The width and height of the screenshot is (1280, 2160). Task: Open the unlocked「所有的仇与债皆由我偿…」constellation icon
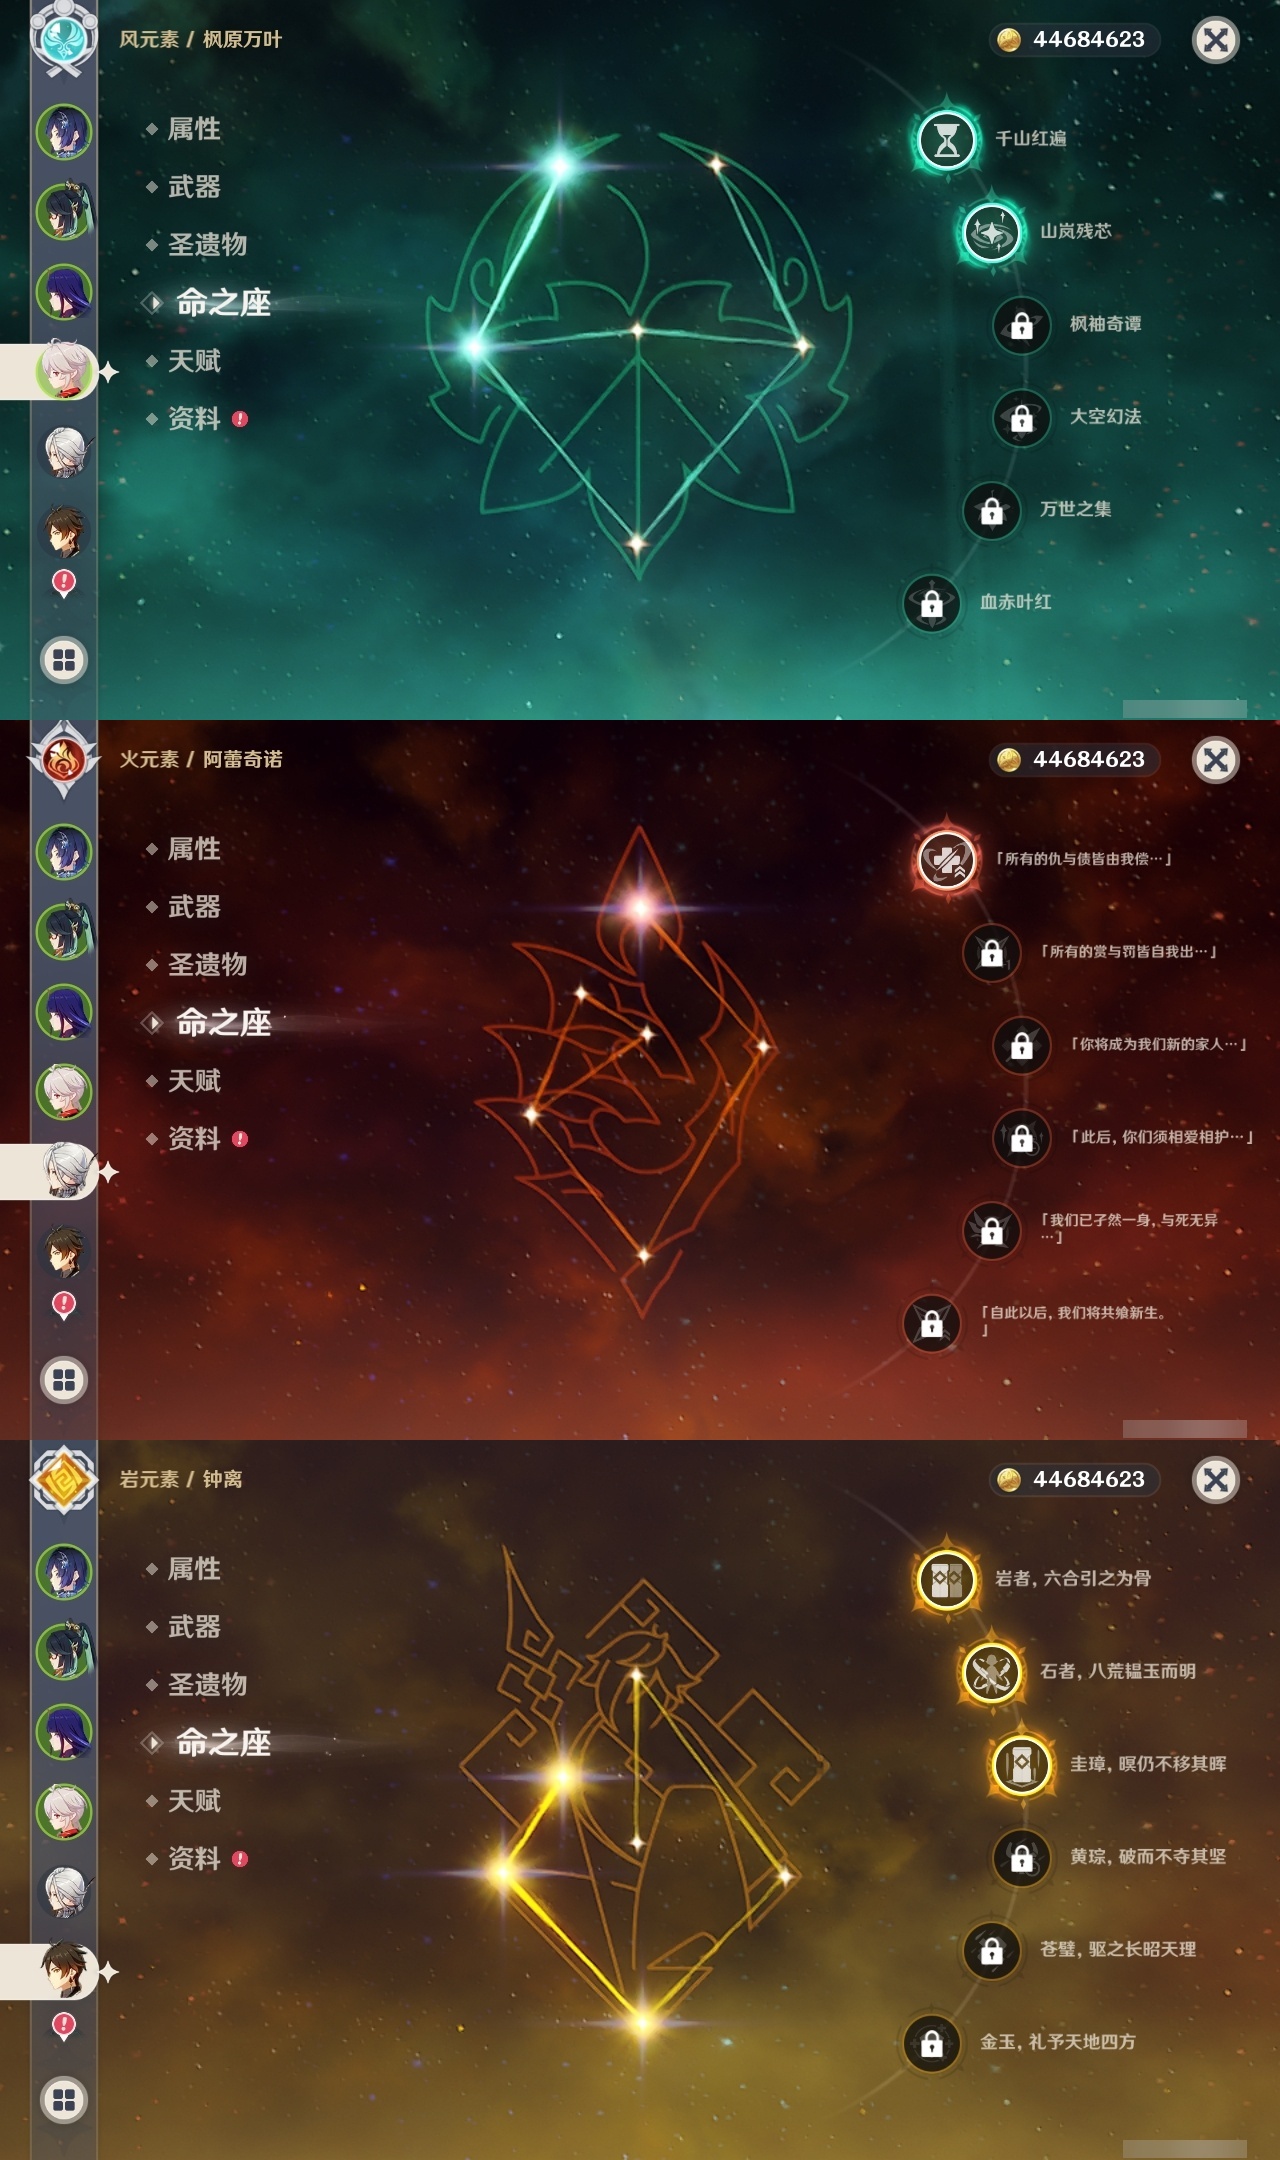(x=946, y=859)
